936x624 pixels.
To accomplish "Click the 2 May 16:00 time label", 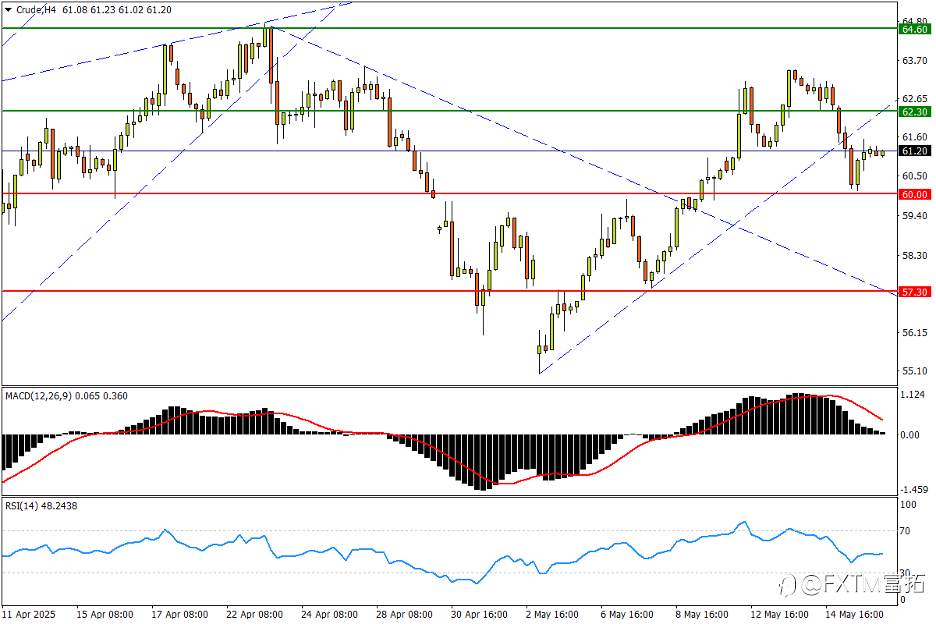I will (552, 614).
